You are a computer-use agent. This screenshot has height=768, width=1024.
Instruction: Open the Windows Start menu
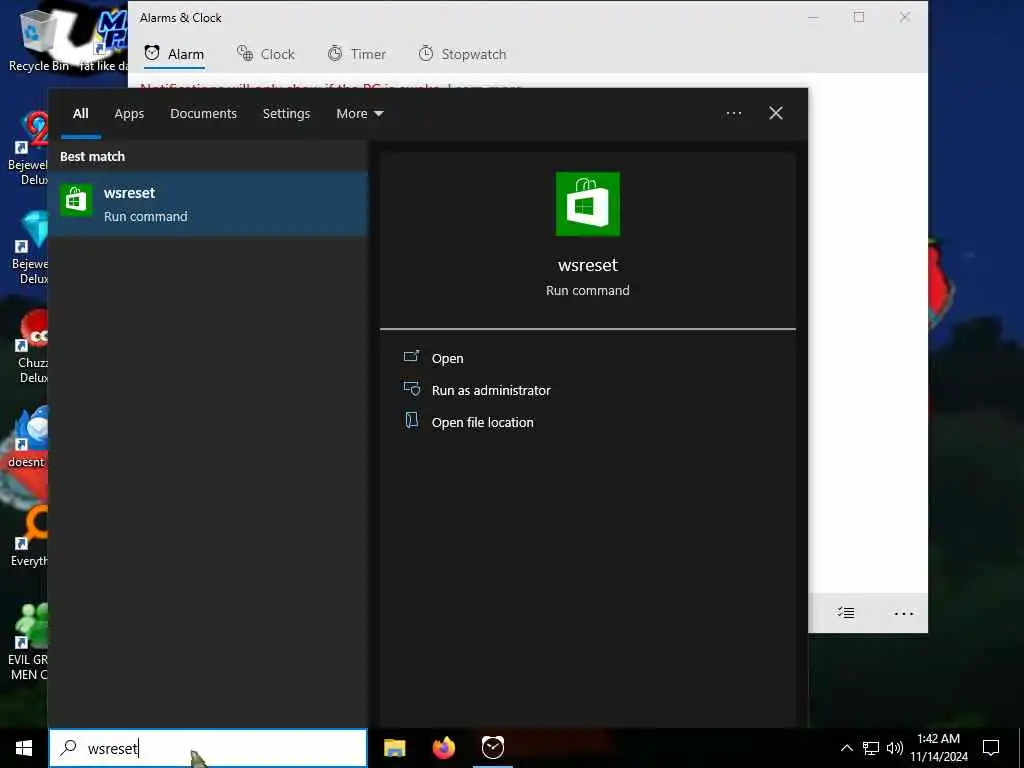pos(24,748)
